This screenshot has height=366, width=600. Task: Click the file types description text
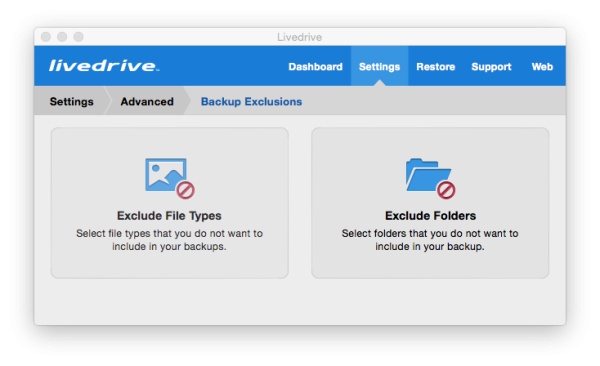pyautogui.click(x=169, y=240)
